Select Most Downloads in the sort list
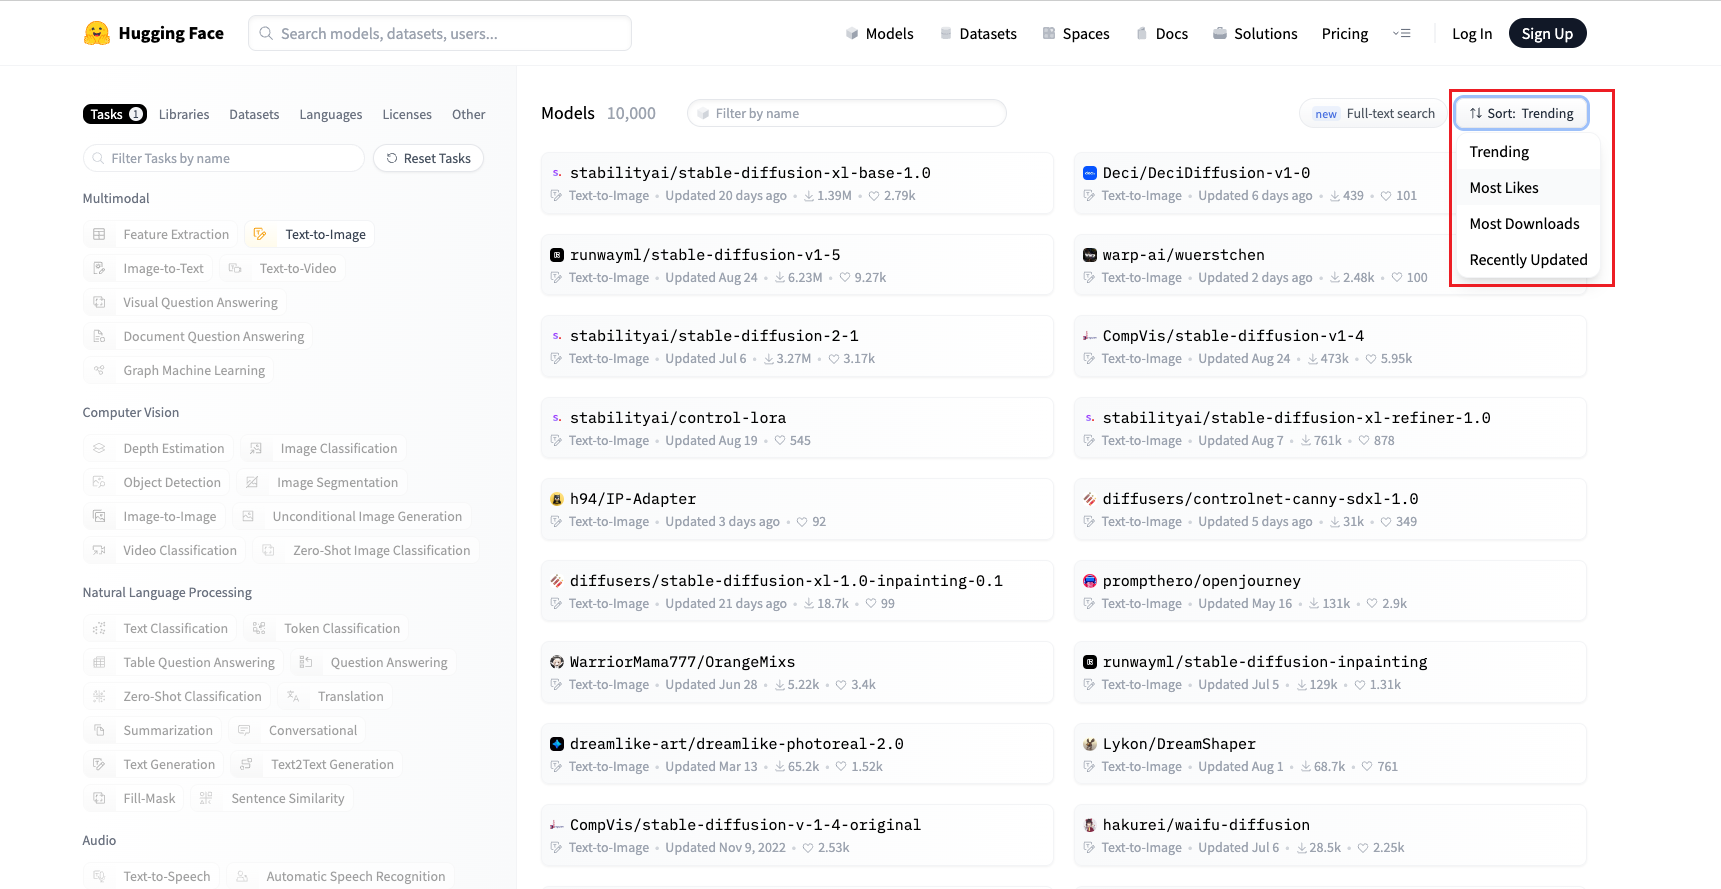The height and width of the screenshot is (889, 1721). (1527, 224)
